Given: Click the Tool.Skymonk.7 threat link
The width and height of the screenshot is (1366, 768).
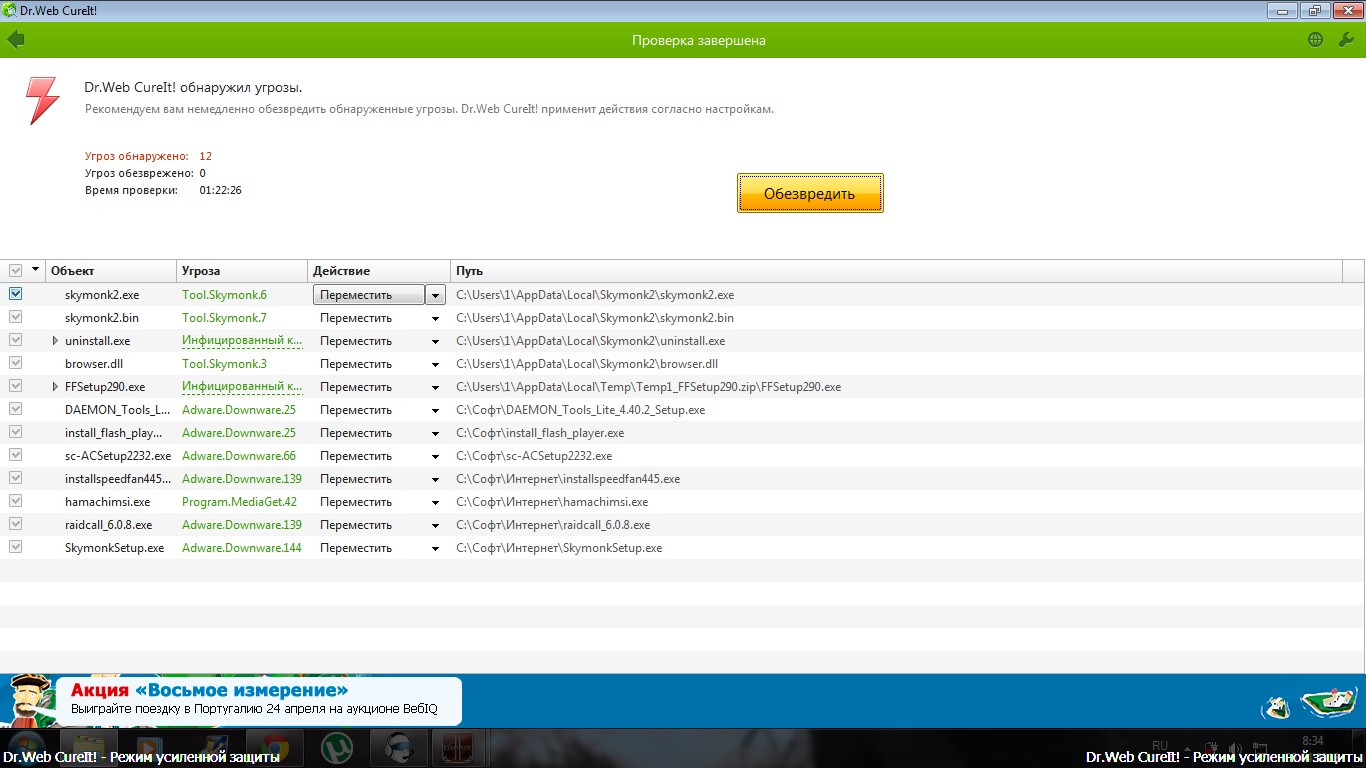Looking at the screenshot, I should pos(224,318).
